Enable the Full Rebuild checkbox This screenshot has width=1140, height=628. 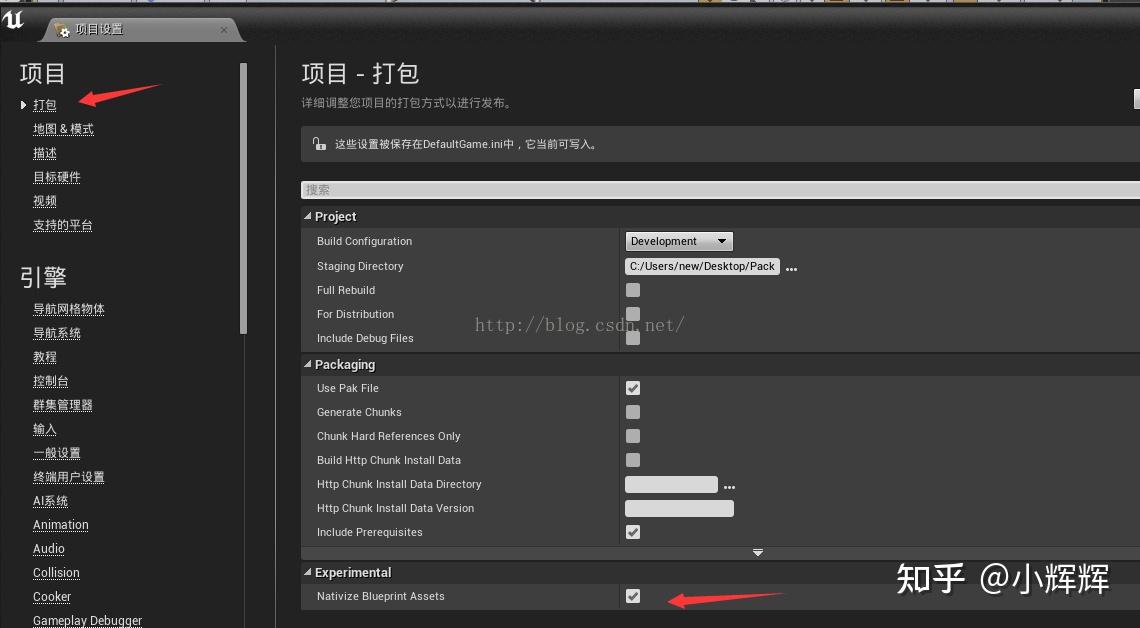click(x=633, y=290)
